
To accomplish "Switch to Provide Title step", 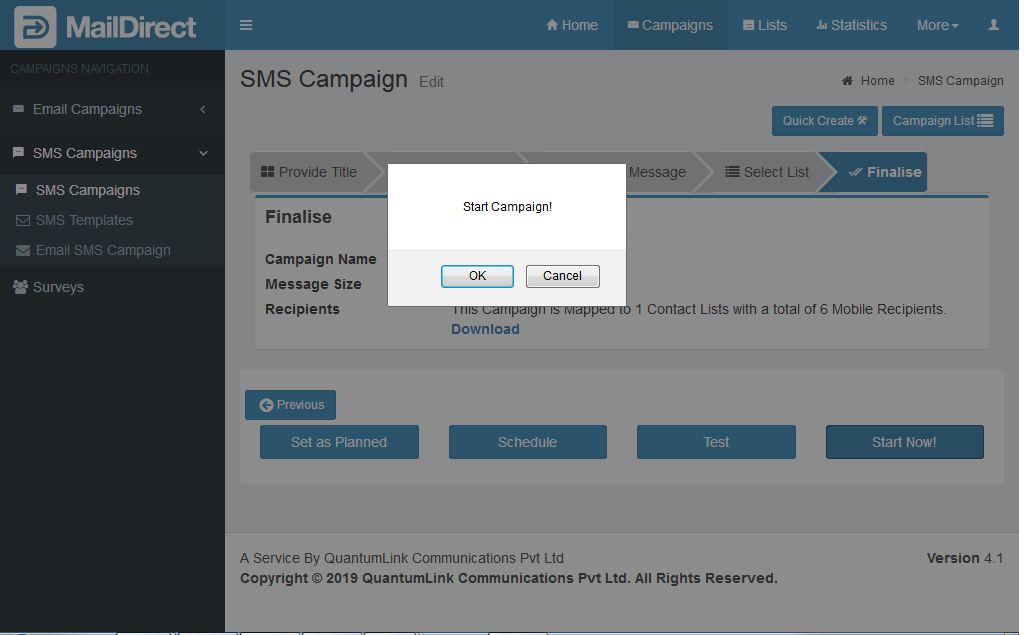I will [x=308, y=172].
